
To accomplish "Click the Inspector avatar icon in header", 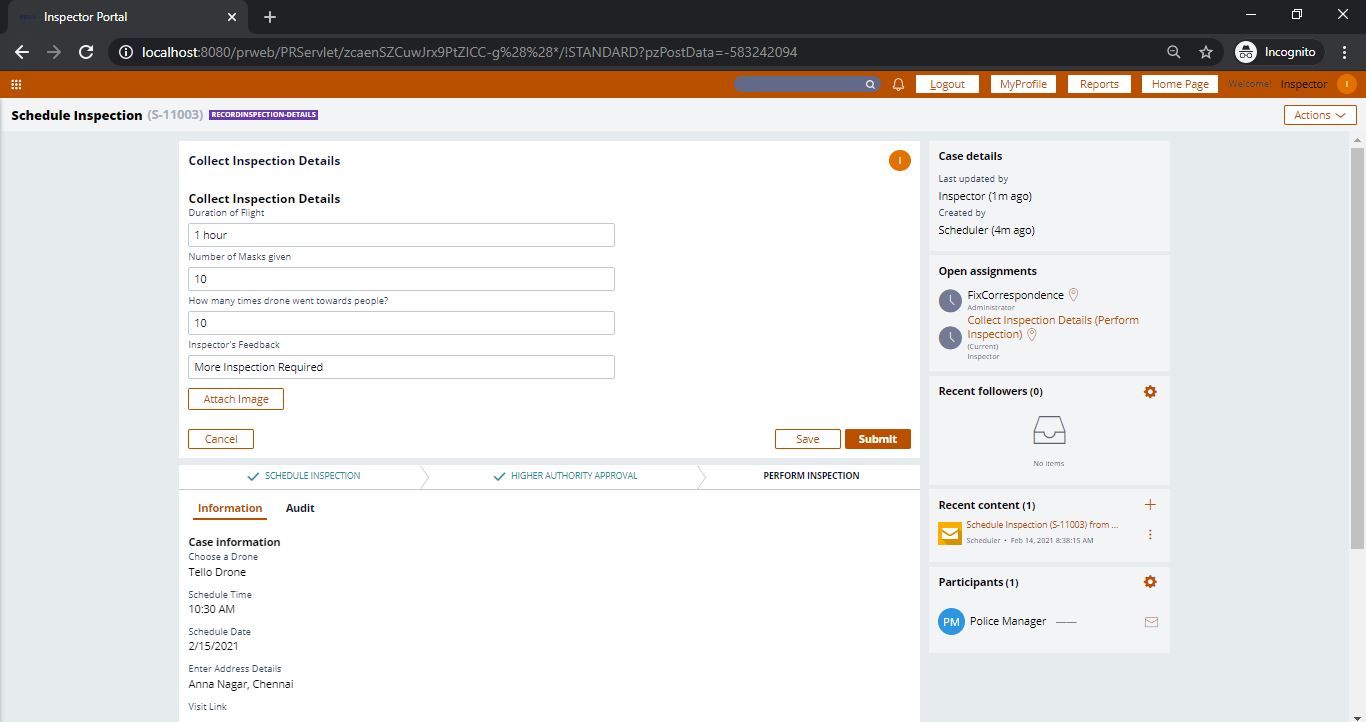I will click(1346, 84).
